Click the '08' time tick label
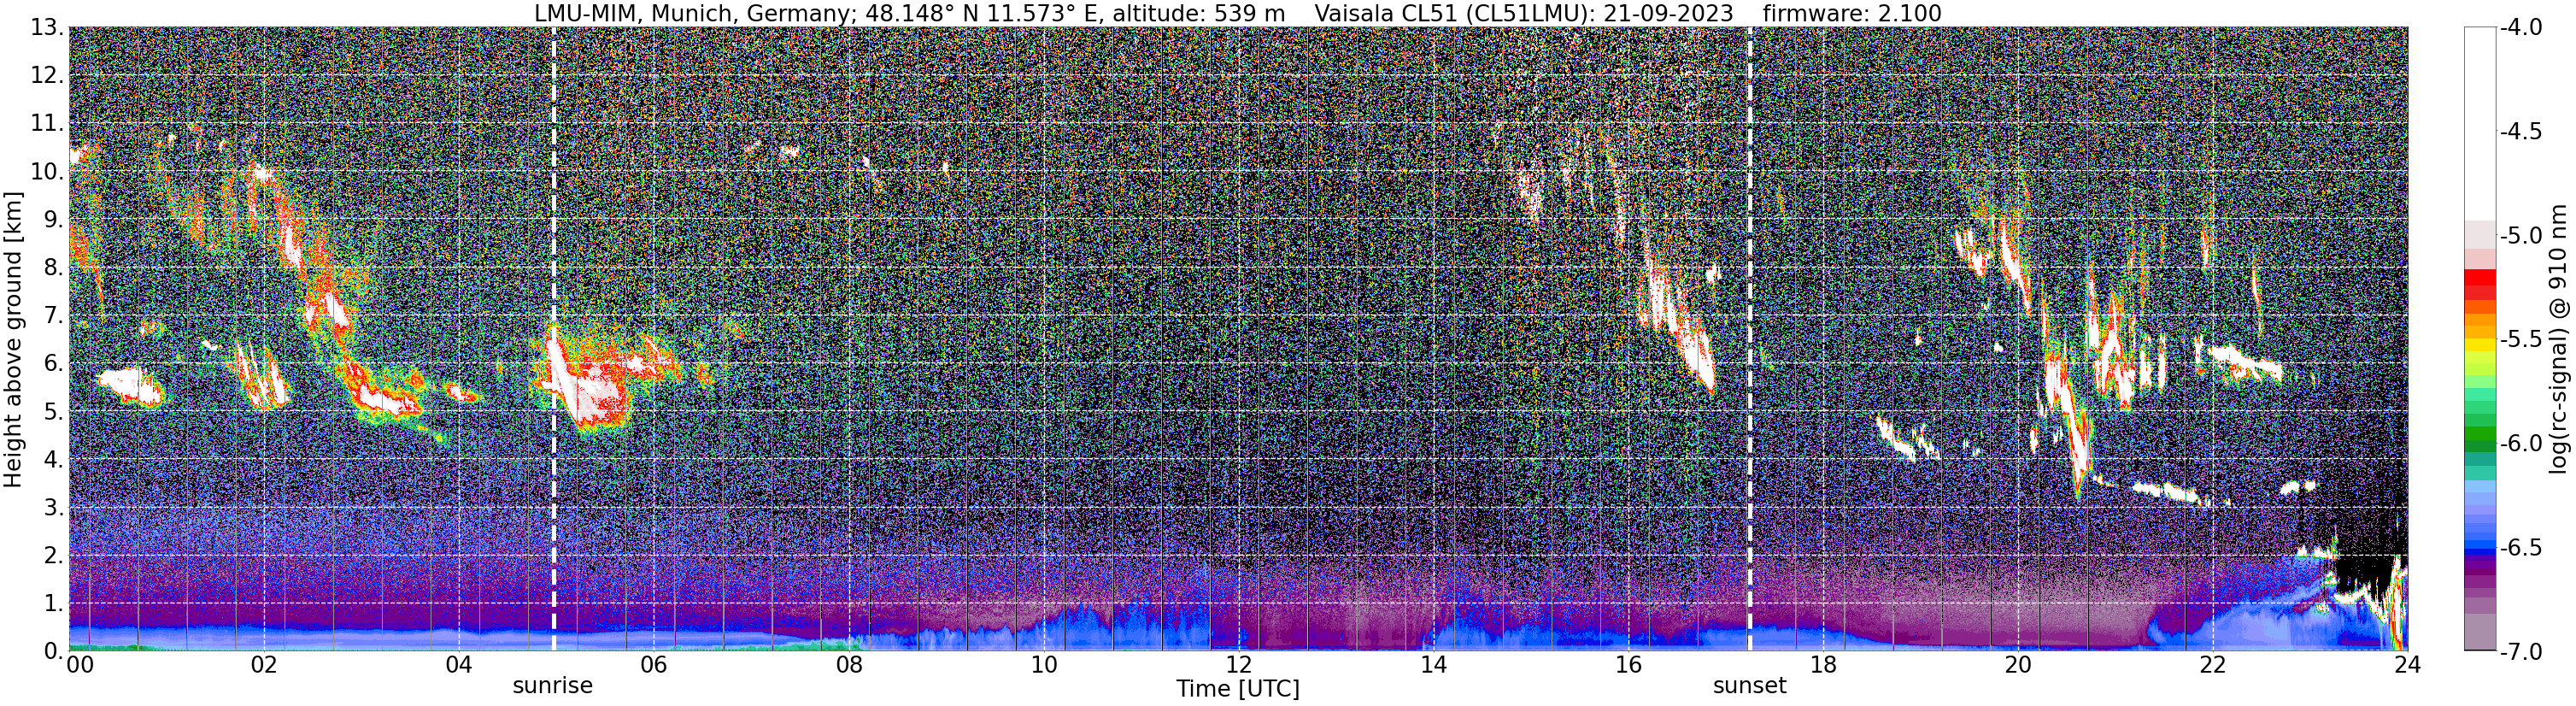The image size is (2576, 706). (849, 665)
